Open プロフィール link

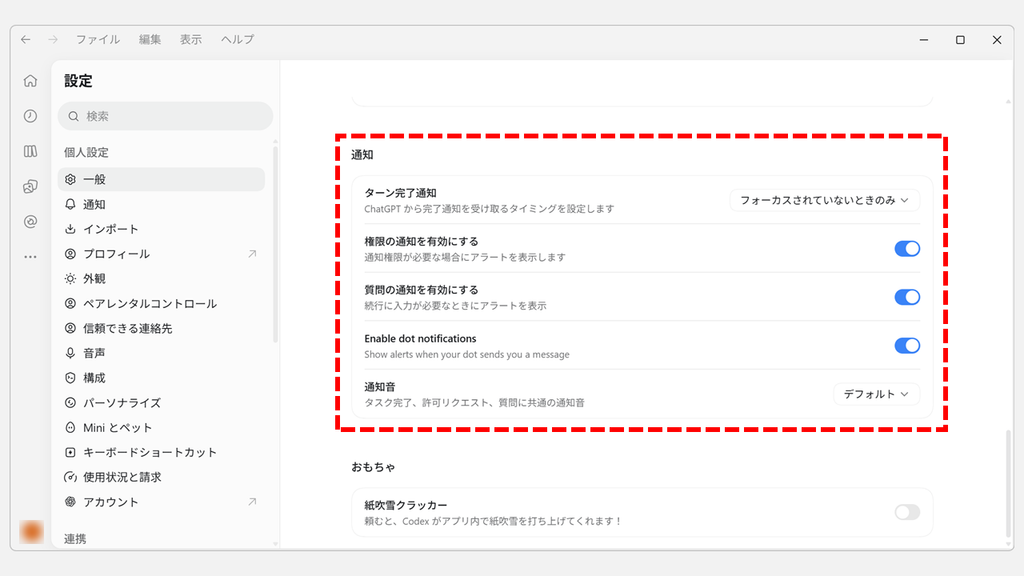click(x=161, y=254)
